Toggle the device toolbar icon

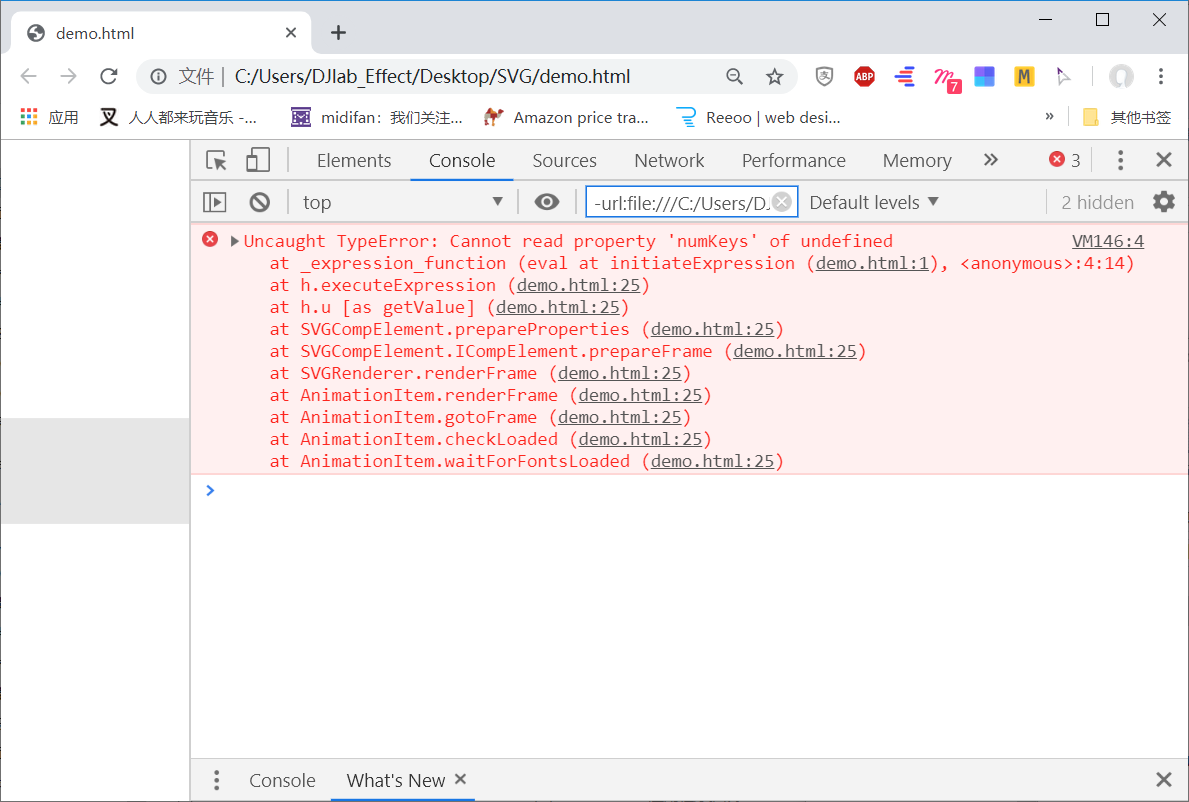tap(258, 160)
